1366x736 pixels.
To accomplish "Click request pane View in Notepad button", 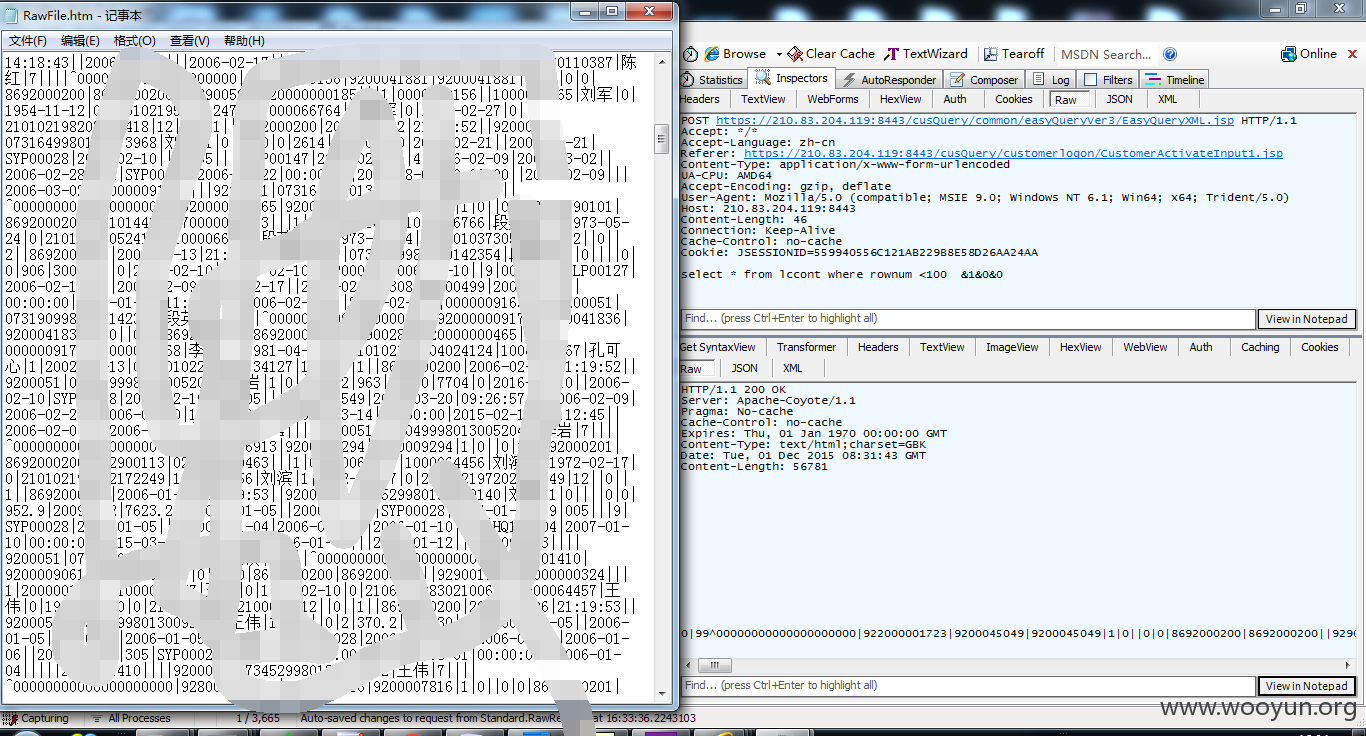I will (x=1306, y=319).
